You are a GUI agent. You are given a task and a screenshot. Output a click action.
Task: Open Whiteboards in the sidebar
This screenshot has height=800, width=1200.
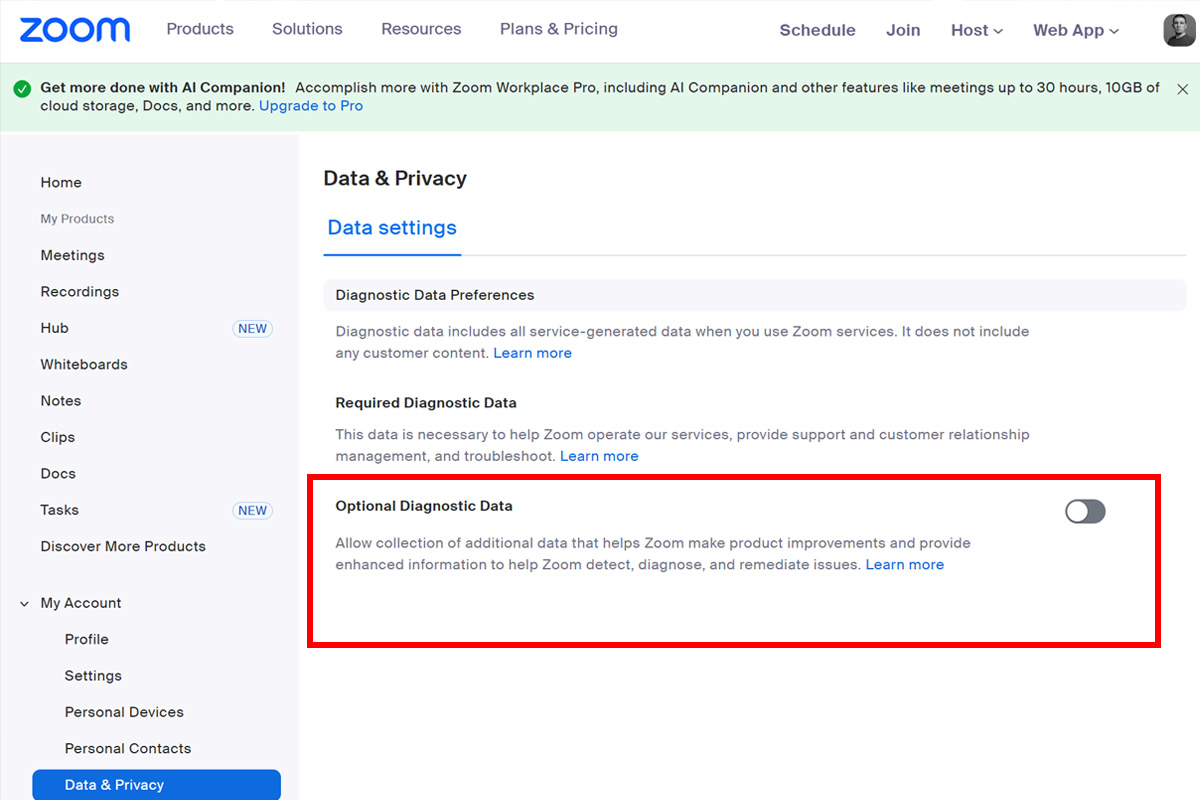point(84,364)
